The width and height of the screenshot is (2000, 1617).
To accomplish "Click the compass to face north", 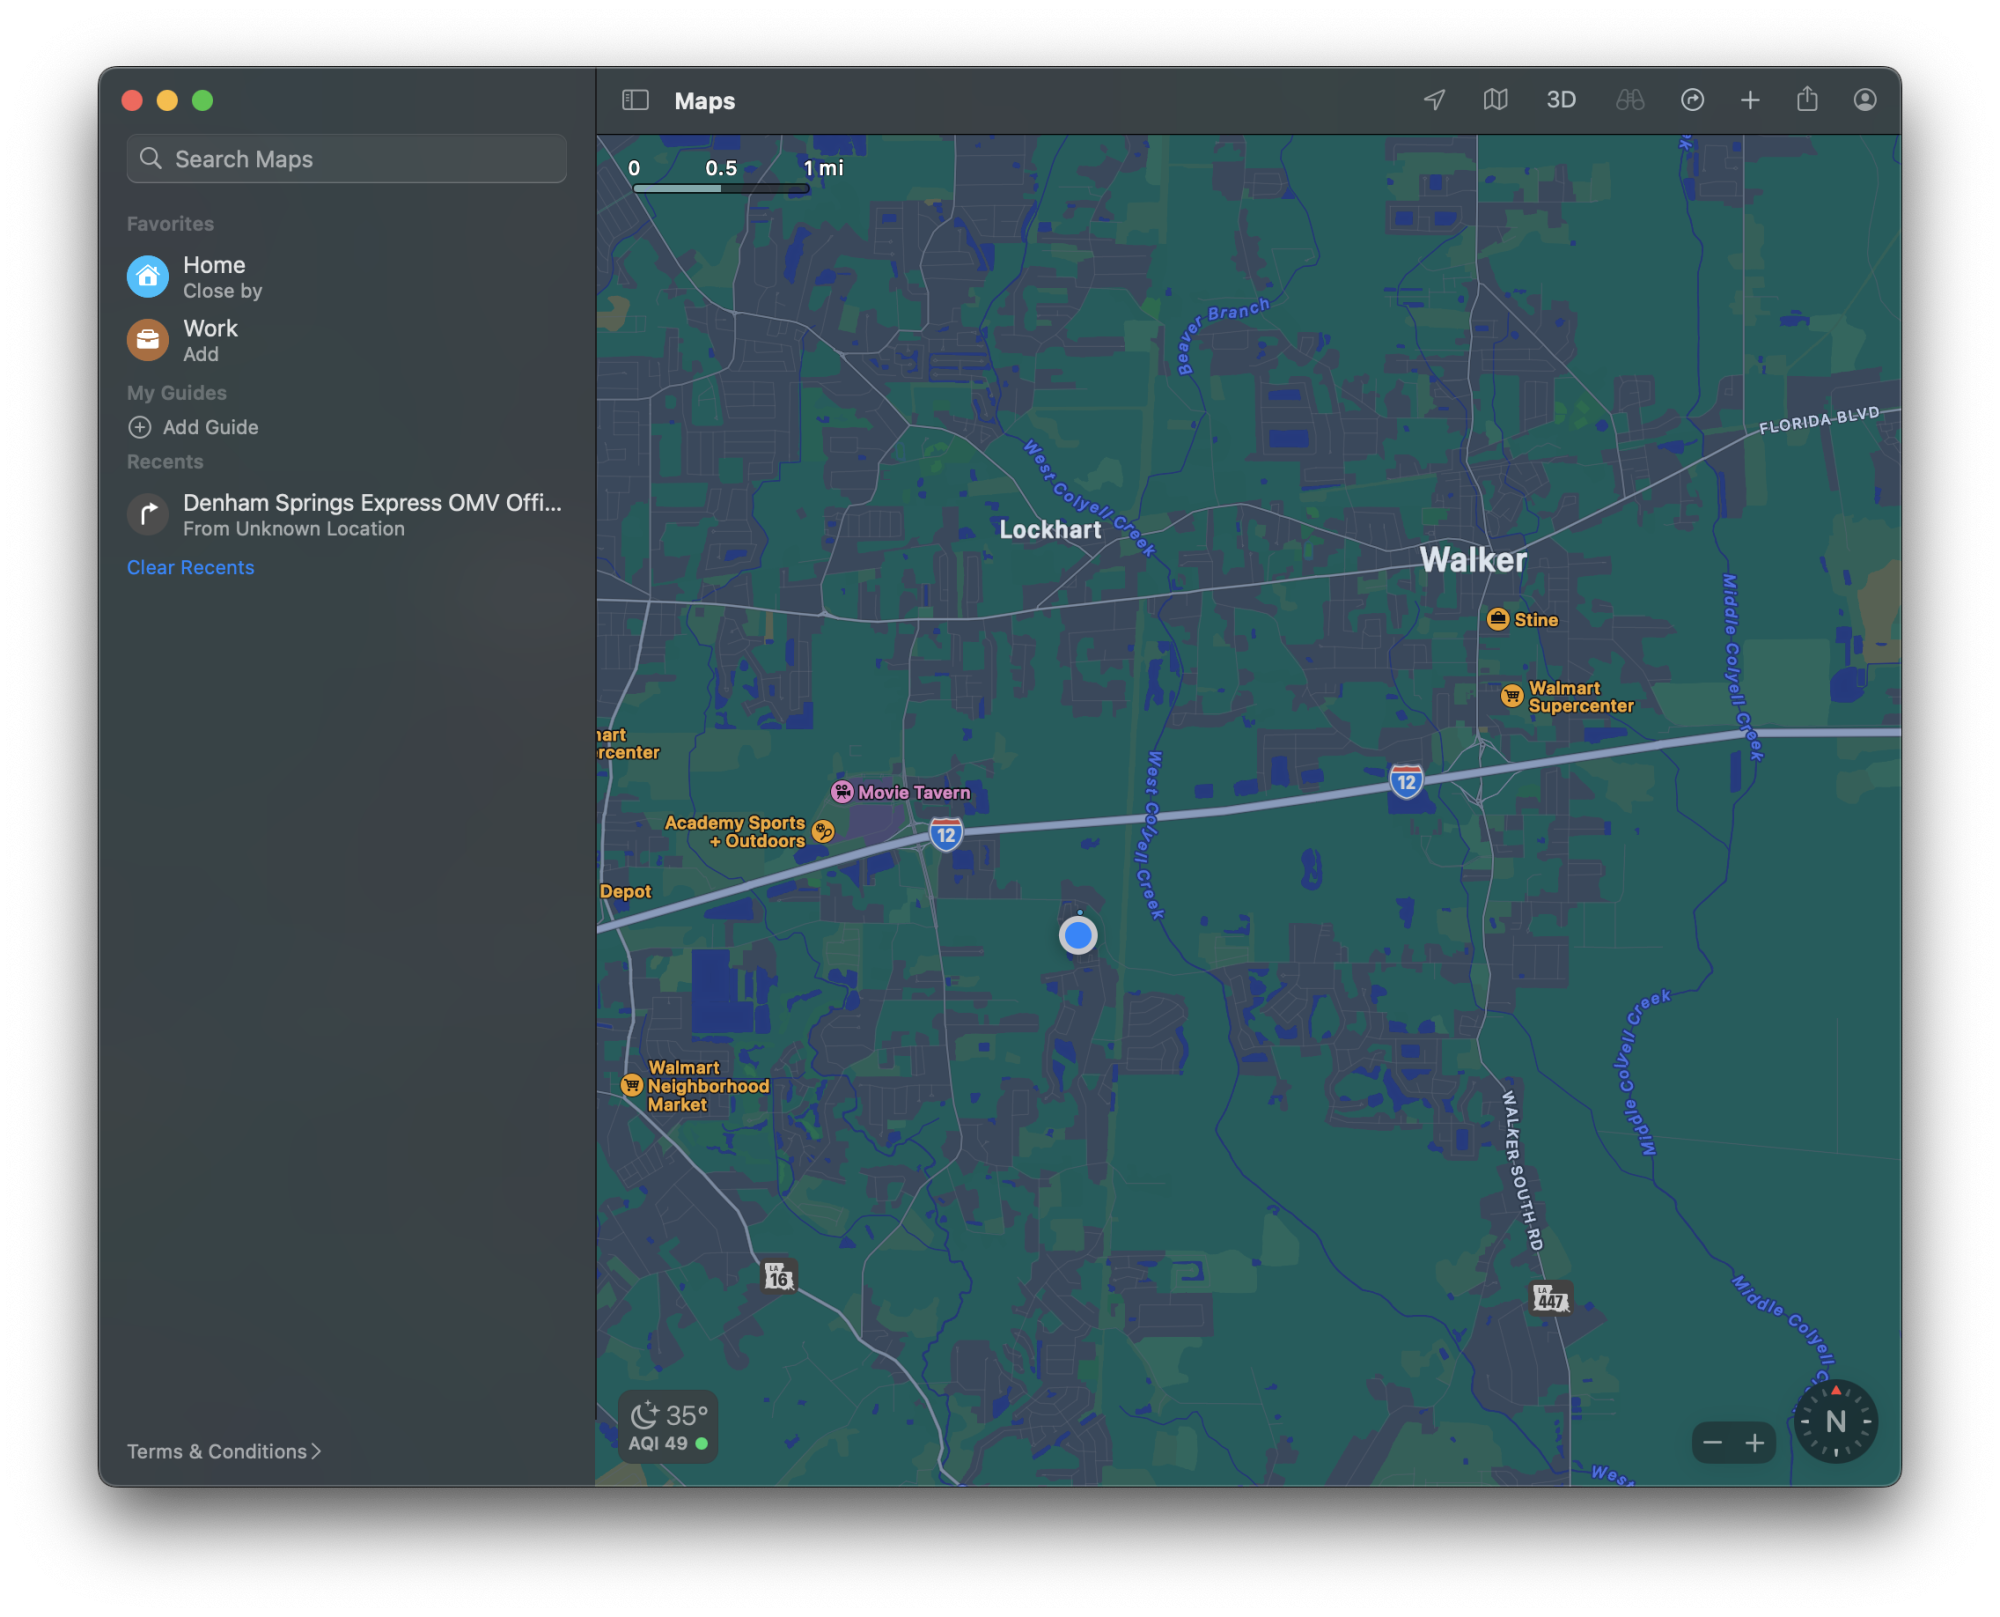I will tap(1835, 1421).
